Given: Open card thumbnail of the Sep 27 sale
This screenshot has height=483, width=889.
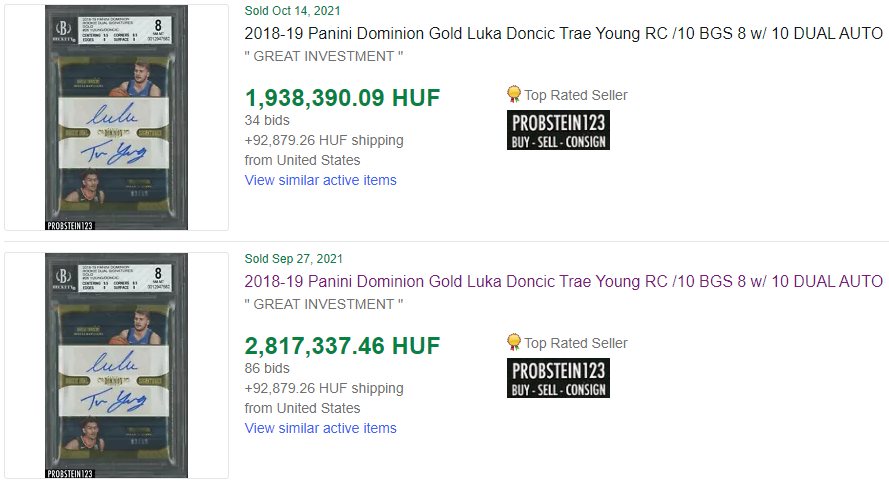Looking at the screenshot, I should (117, 365).
